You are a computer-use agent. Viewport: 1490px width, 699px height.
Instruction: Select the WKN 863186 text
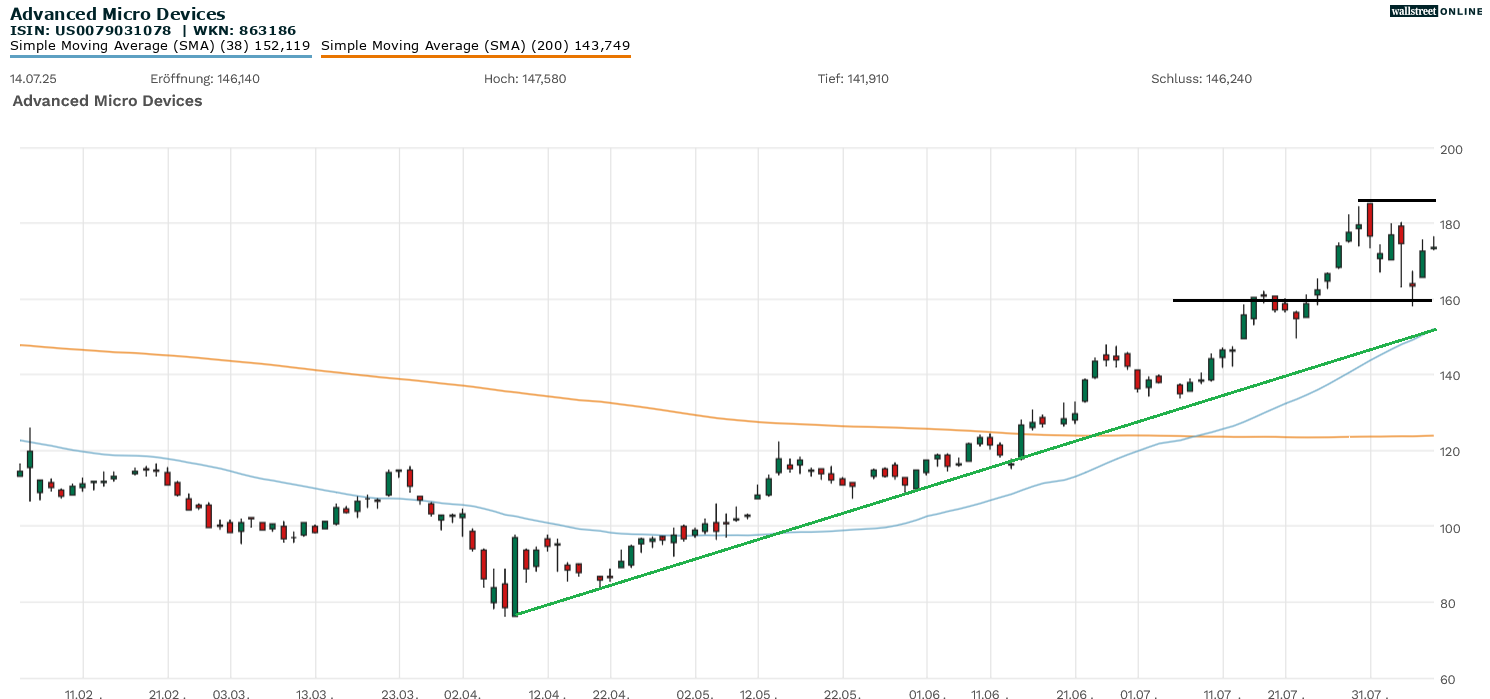(x=245, y=30)
